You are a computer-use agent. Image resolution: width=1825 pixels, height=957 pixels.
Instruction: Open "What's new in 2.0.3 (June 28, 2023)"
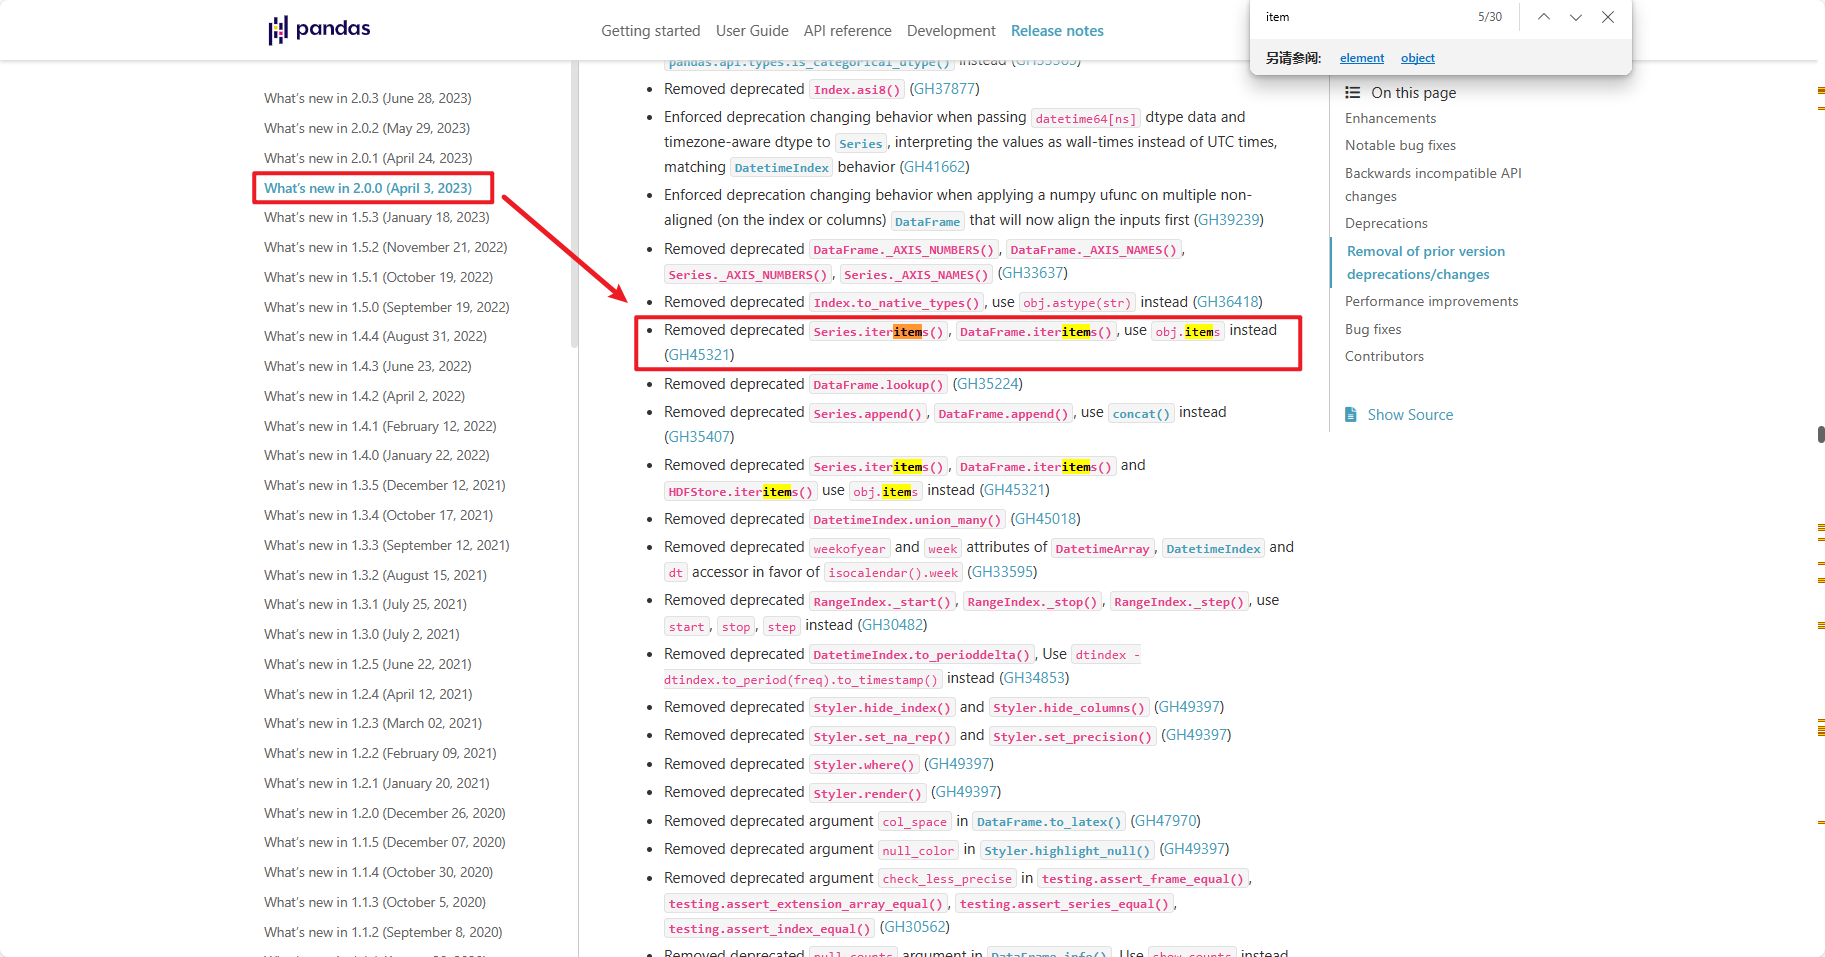pos(368,97)
